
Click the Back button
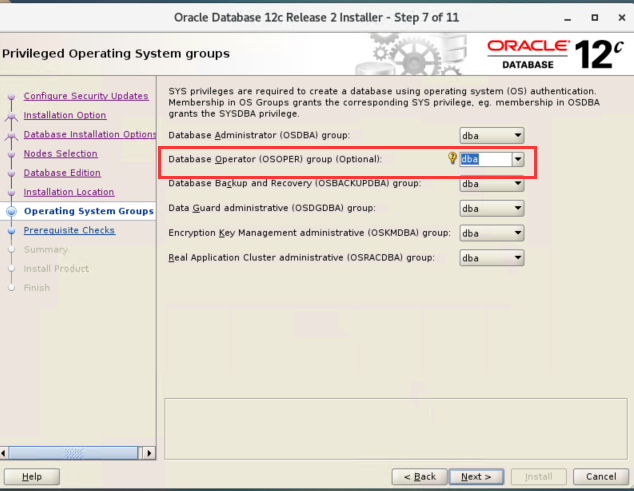[x=420, y=476]
